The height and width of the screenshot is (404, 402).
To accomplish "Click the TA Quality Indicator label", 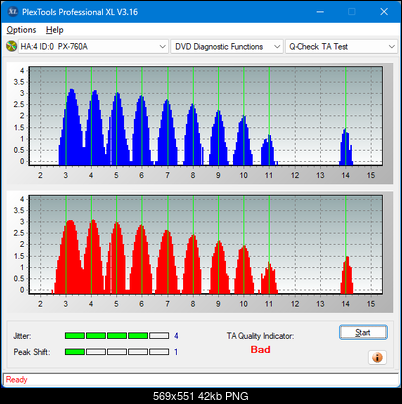I will coord(260,336).
